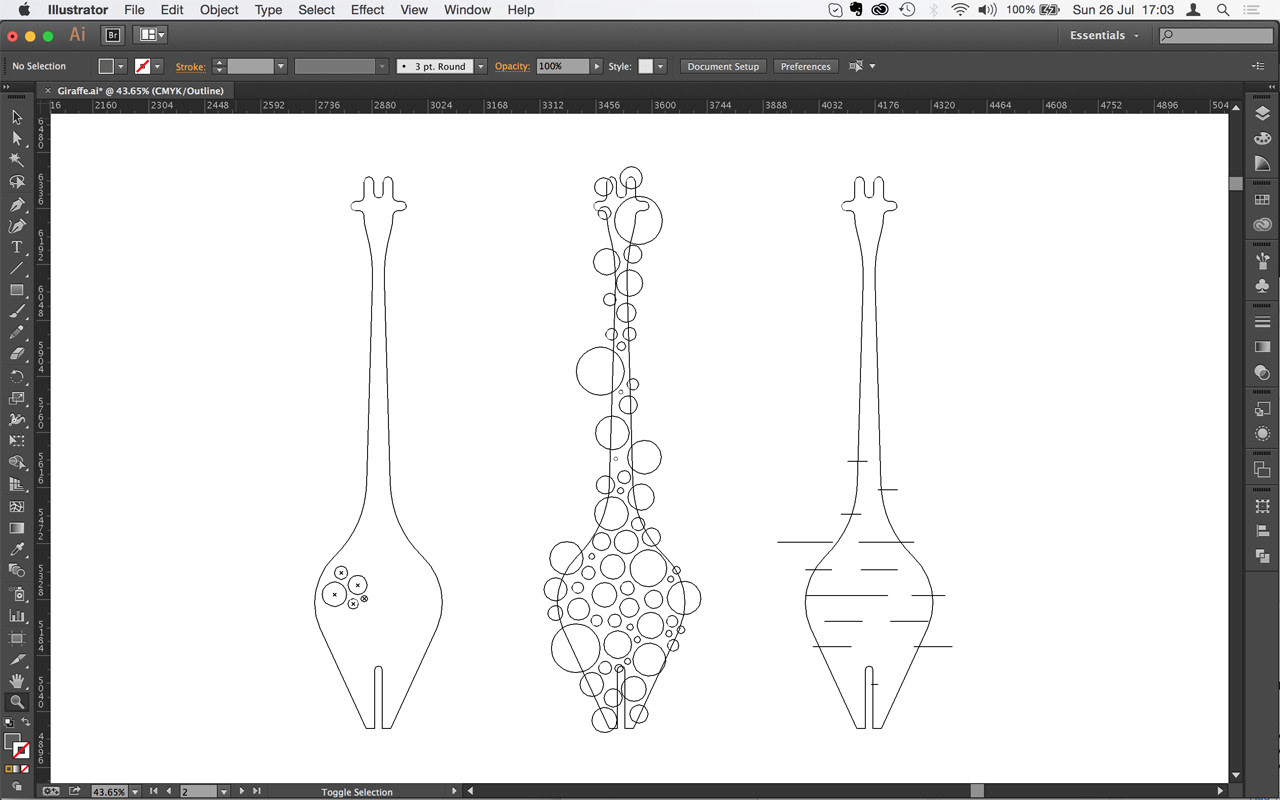1280x800 pixels.
Task: Open the Opacity panel link
Action: (x=512, y=66)
